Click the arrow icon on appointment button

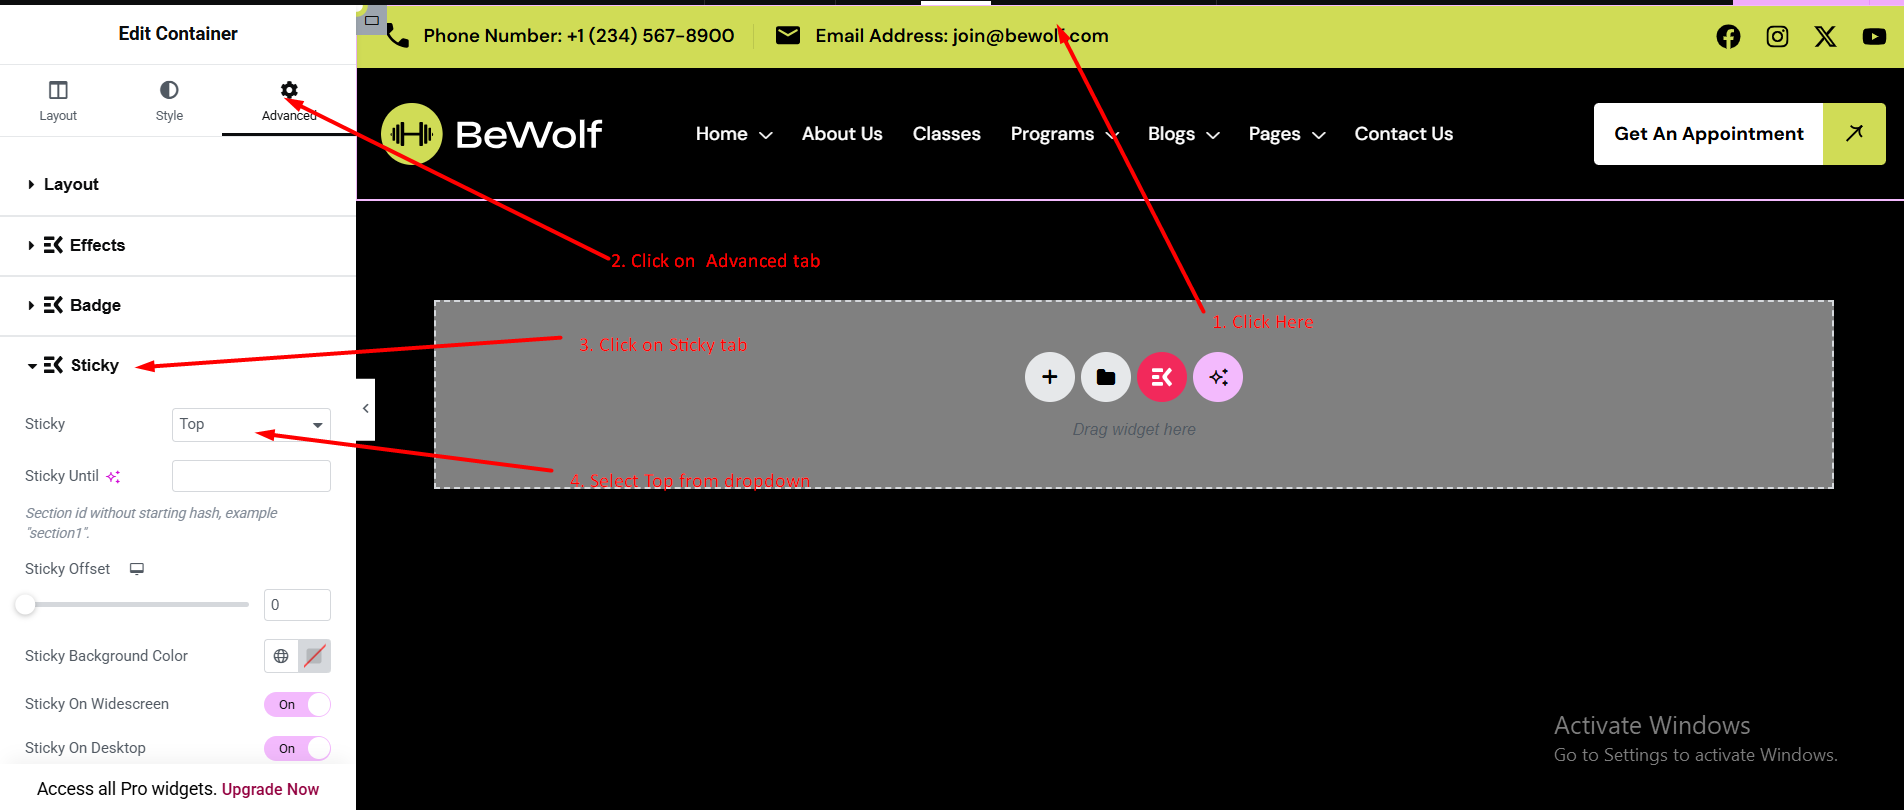click(x=1854, y=134)
